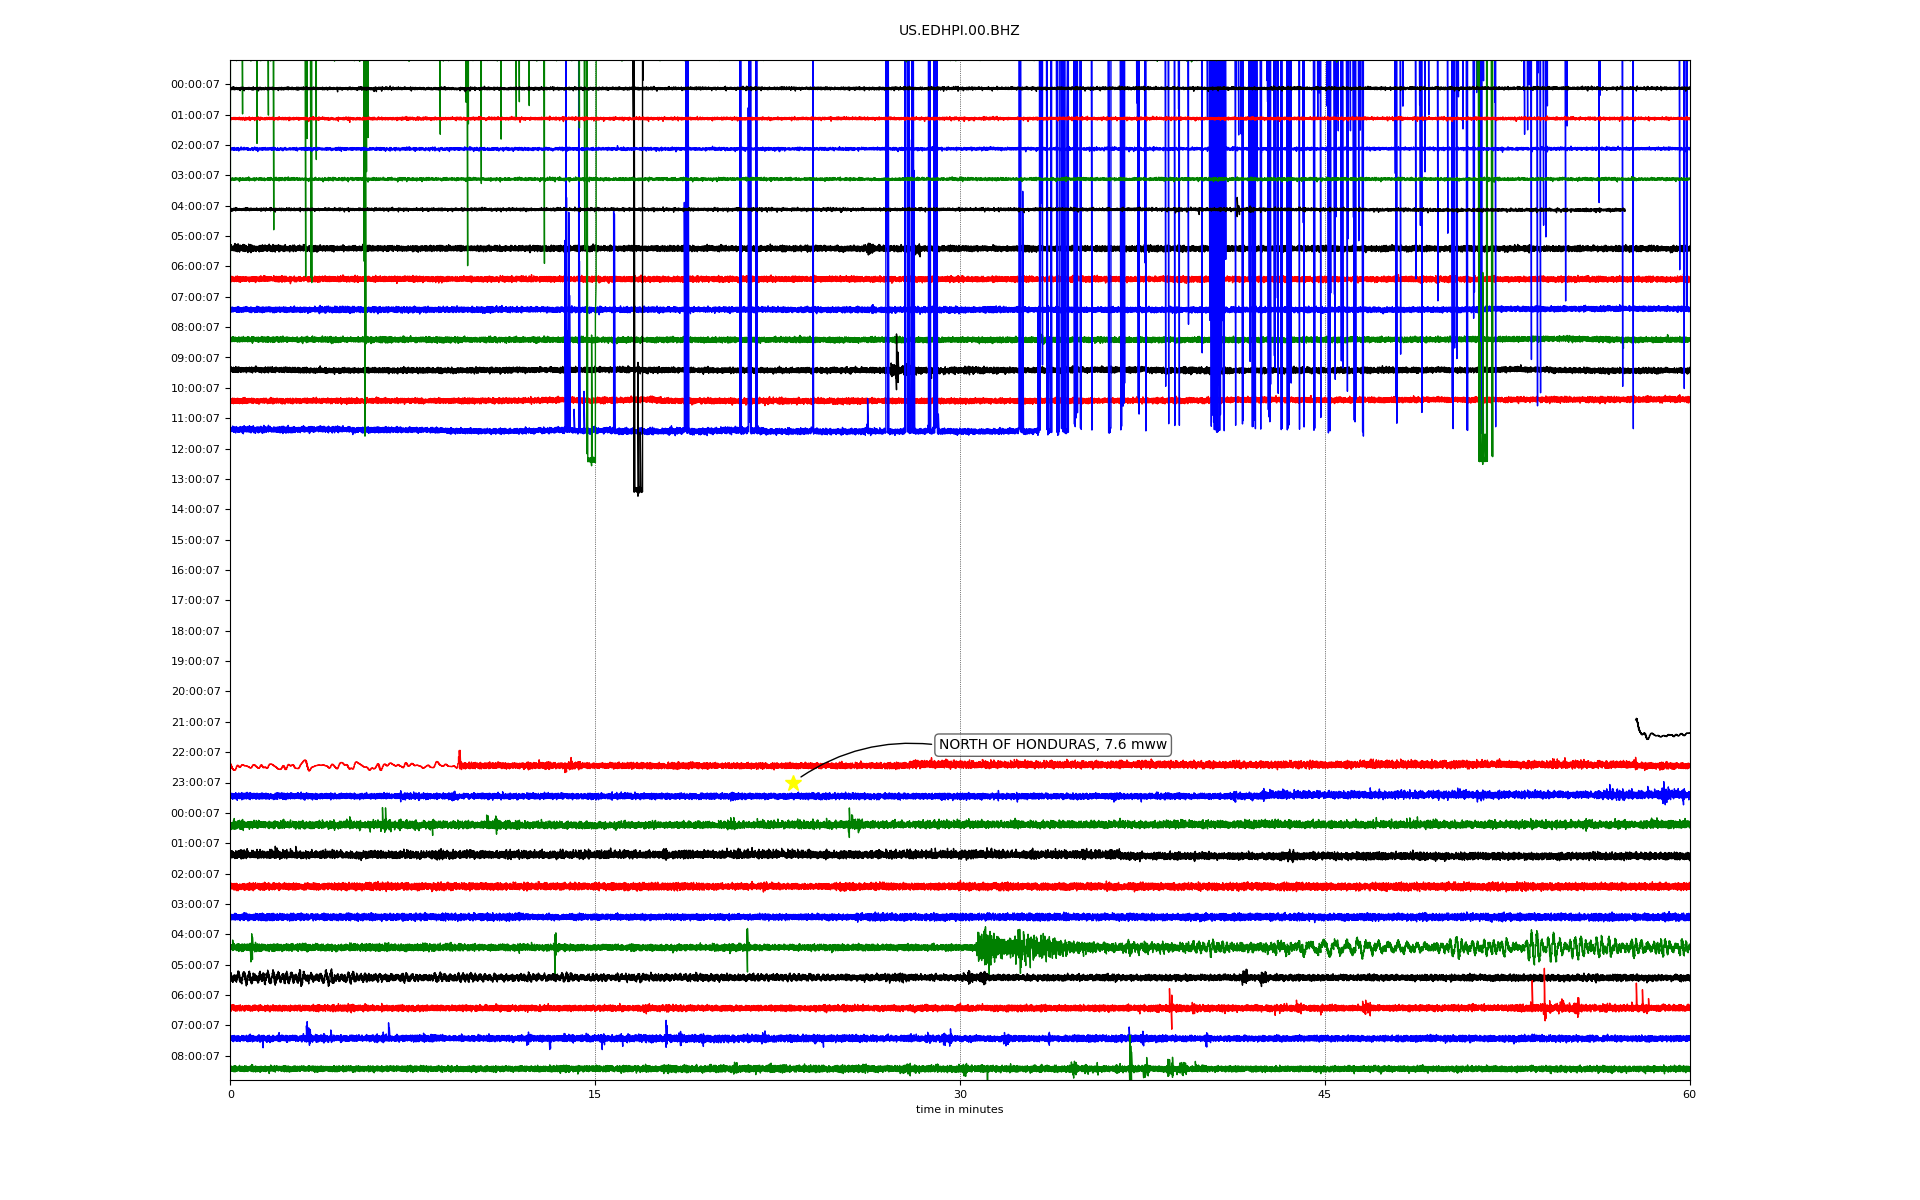
Task: Select the 23:00:07 time row label
Action: pos(195,783)
